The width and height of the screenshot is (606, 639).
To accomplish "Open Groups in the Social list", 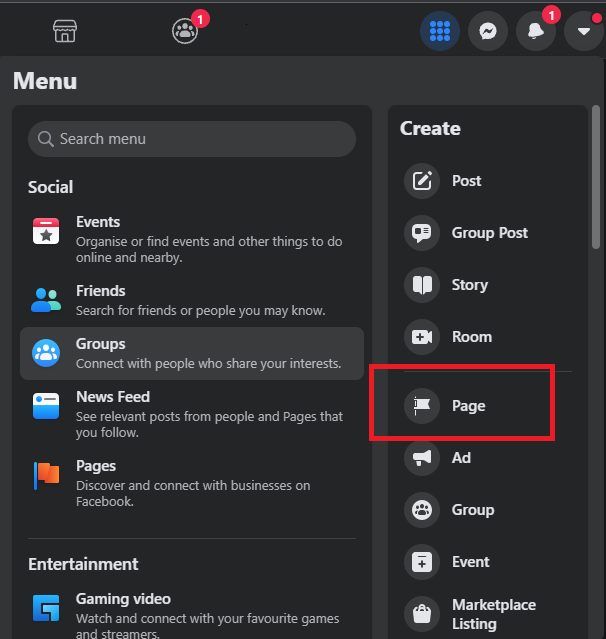I will point(192,353).
